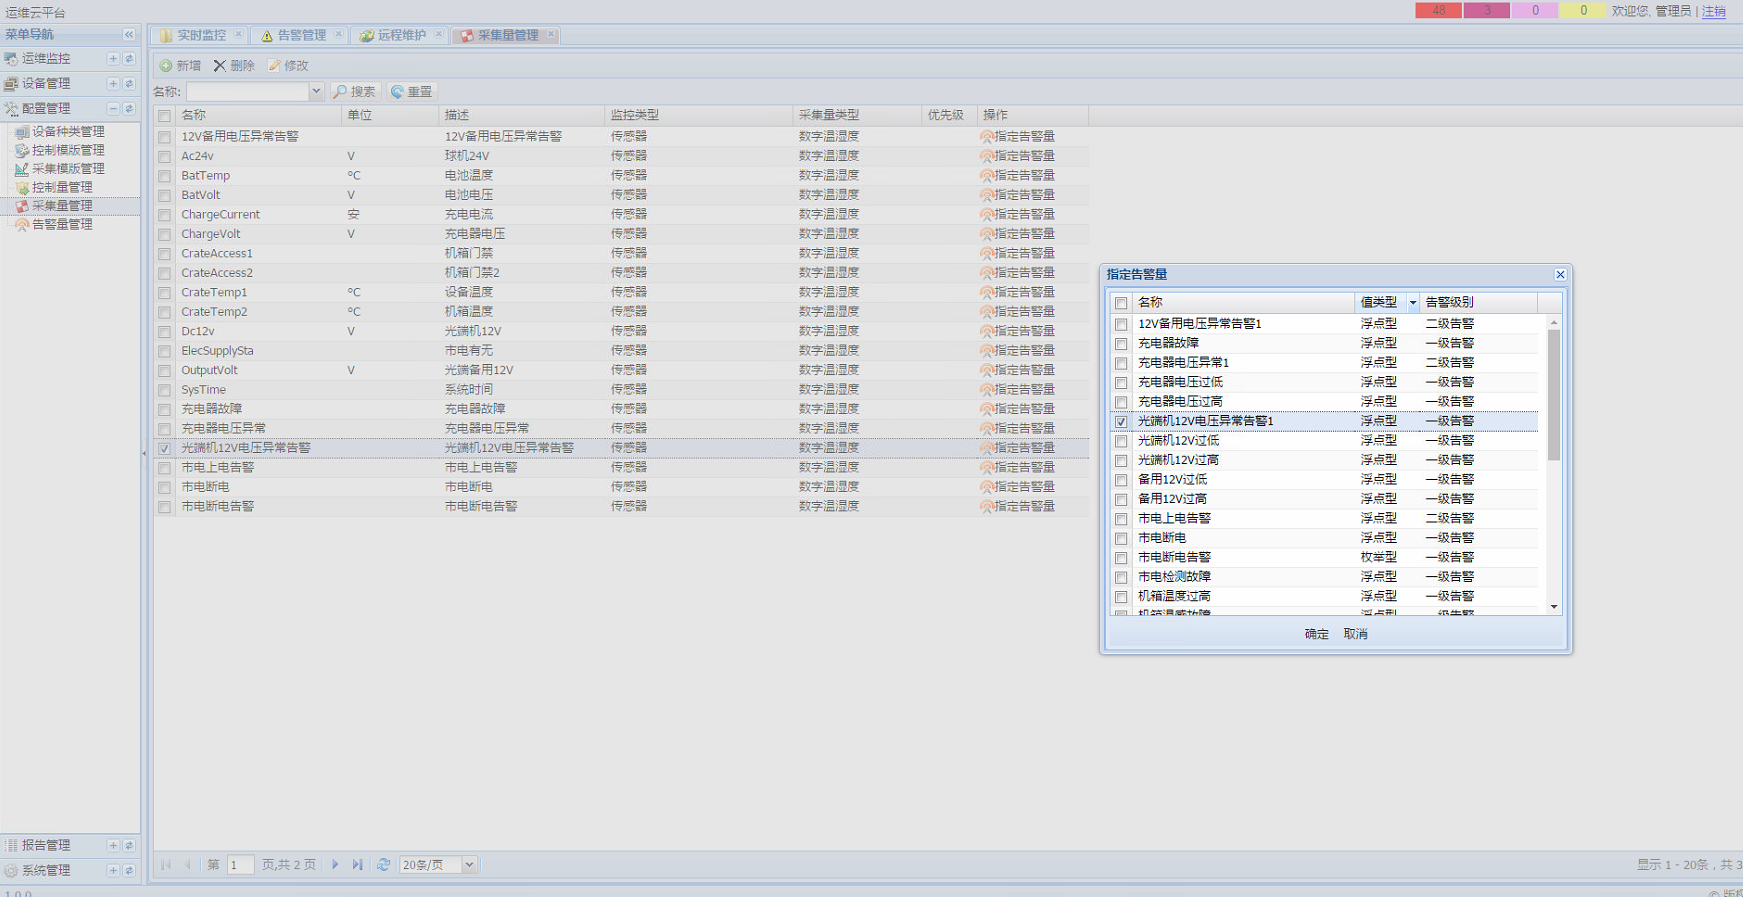1743x897 pixels.
Task: Uncheck 光端机12V电压异常告警1 in the dialog
Action: coord(1121,422)
